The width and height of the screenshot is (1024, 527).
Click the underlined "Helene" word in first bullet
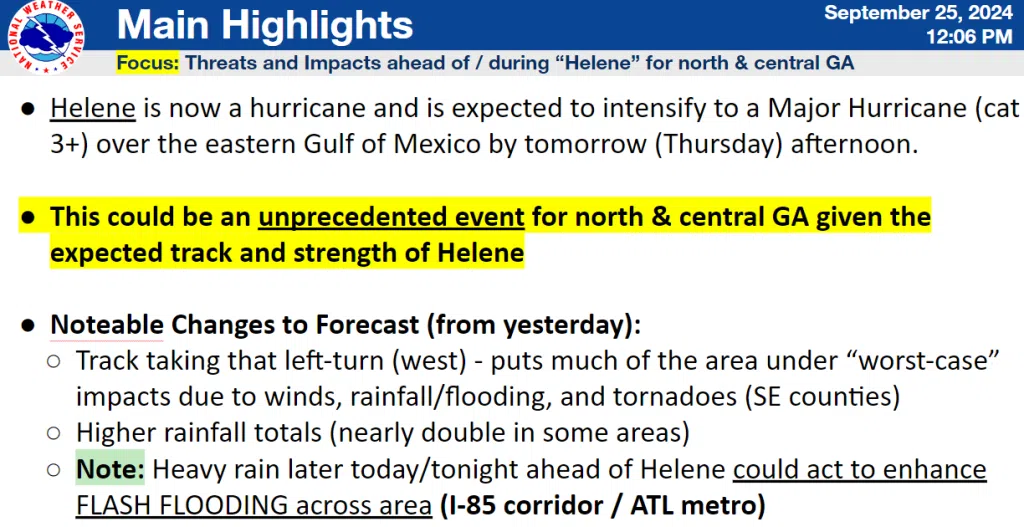tap(97, 108)
